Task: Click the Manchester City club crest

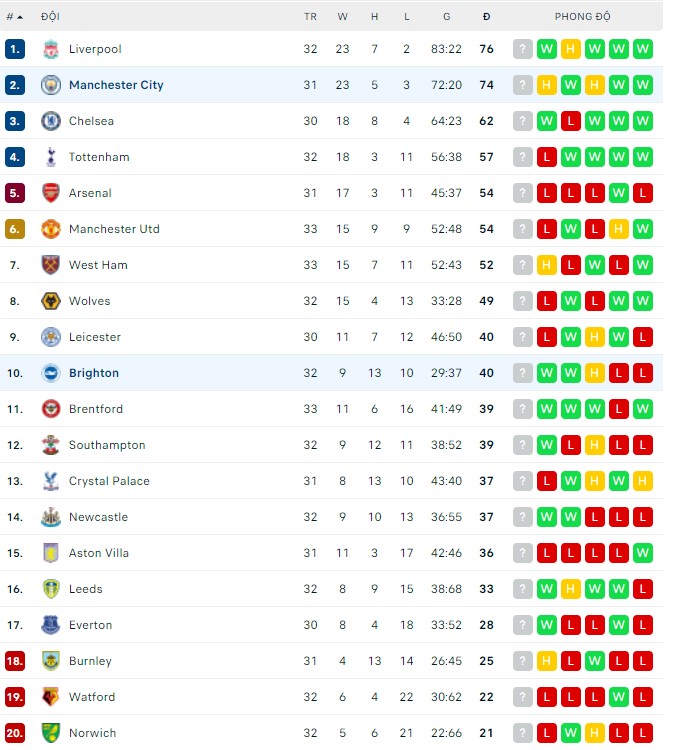Action: 50,85
